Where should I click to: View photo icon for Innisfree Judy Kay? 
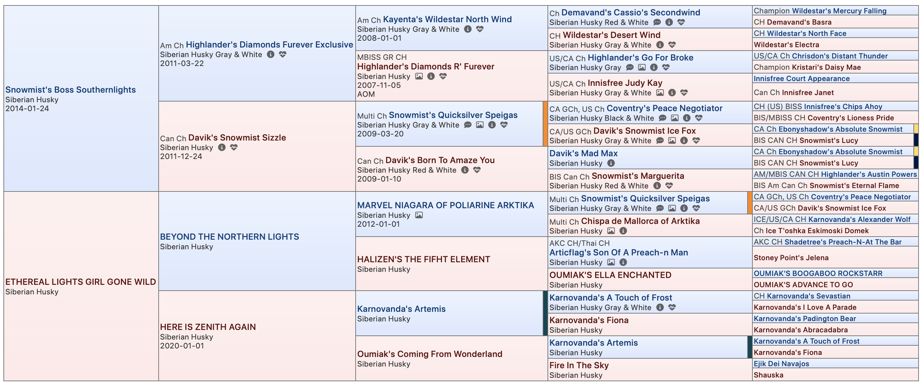pos(660,92)
